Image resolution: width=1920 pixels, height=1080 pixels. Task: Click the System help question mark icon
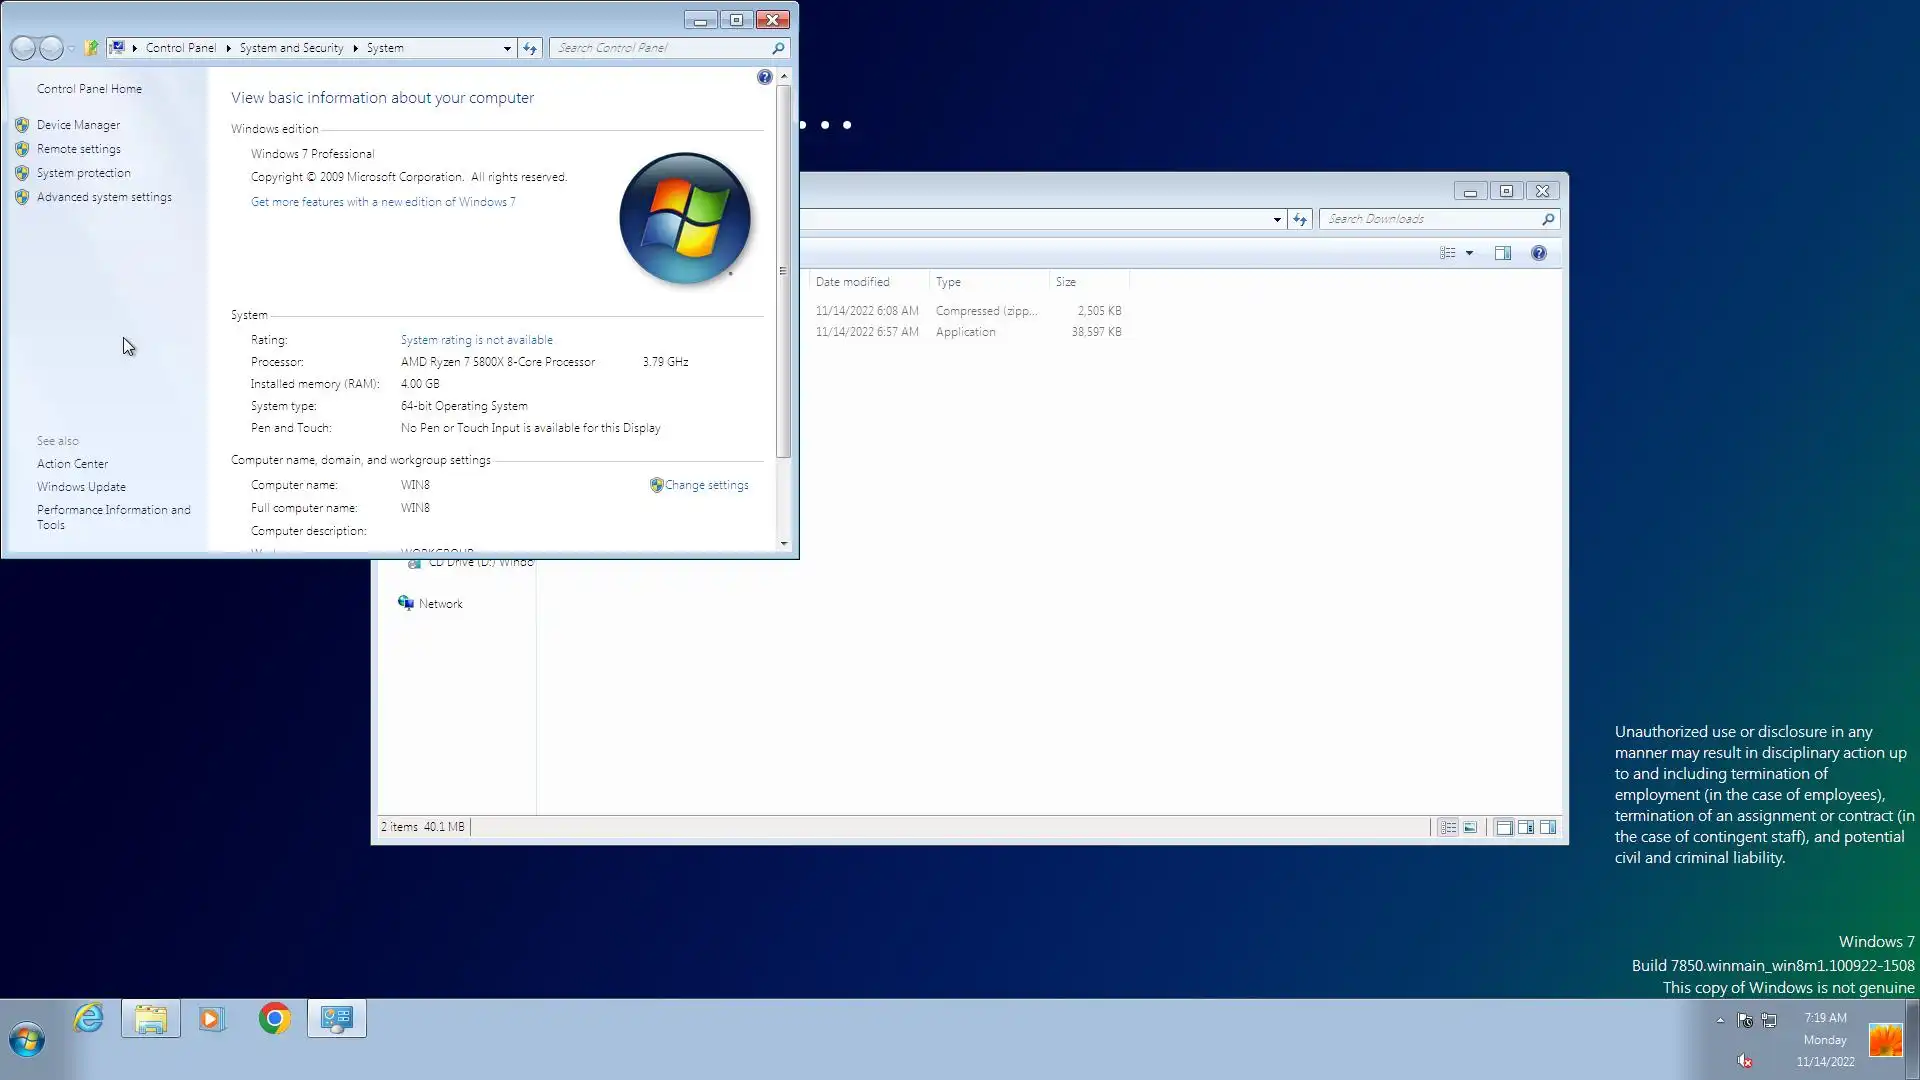point(764,77)
